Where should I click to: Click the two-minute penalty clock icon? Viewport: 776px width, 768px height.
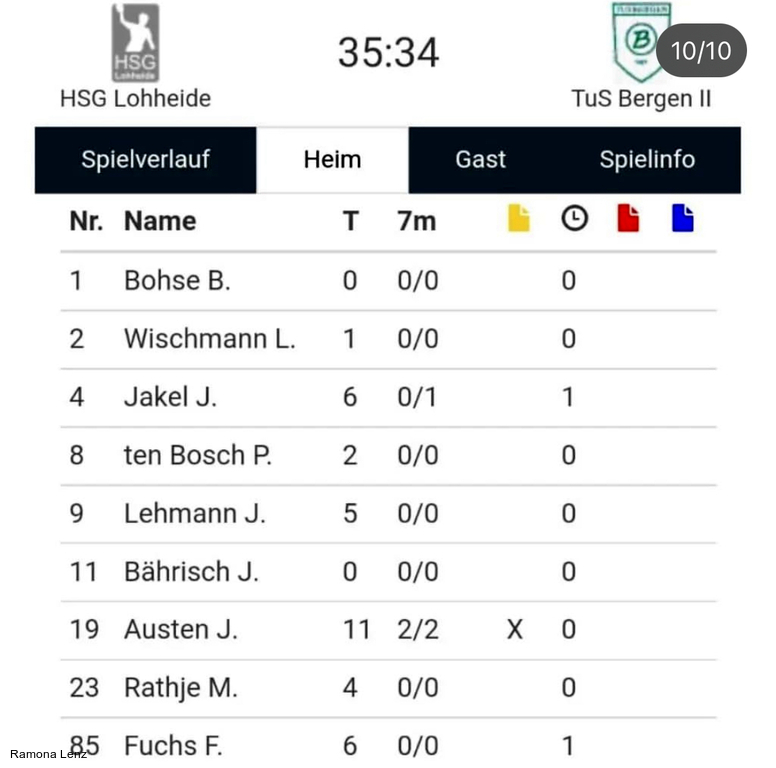pyautogui.click(x=574, y=218)
